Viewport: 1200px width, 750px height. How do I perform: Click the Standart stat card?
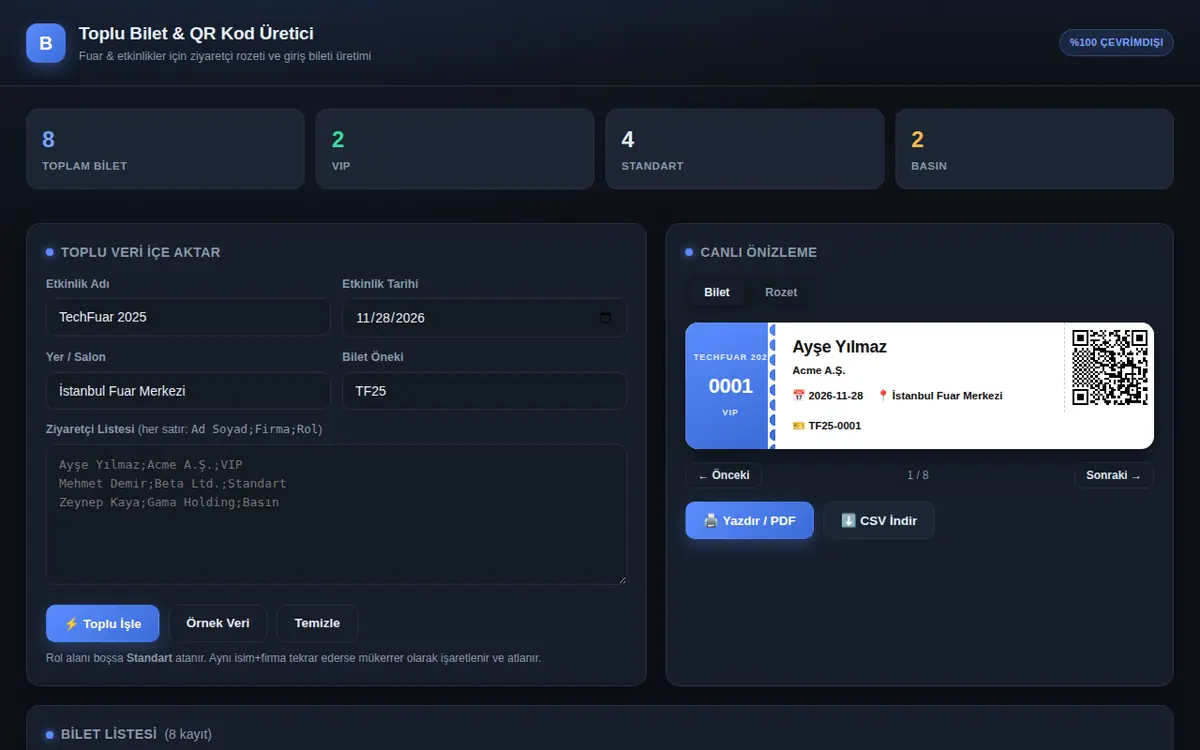point(745,149)
